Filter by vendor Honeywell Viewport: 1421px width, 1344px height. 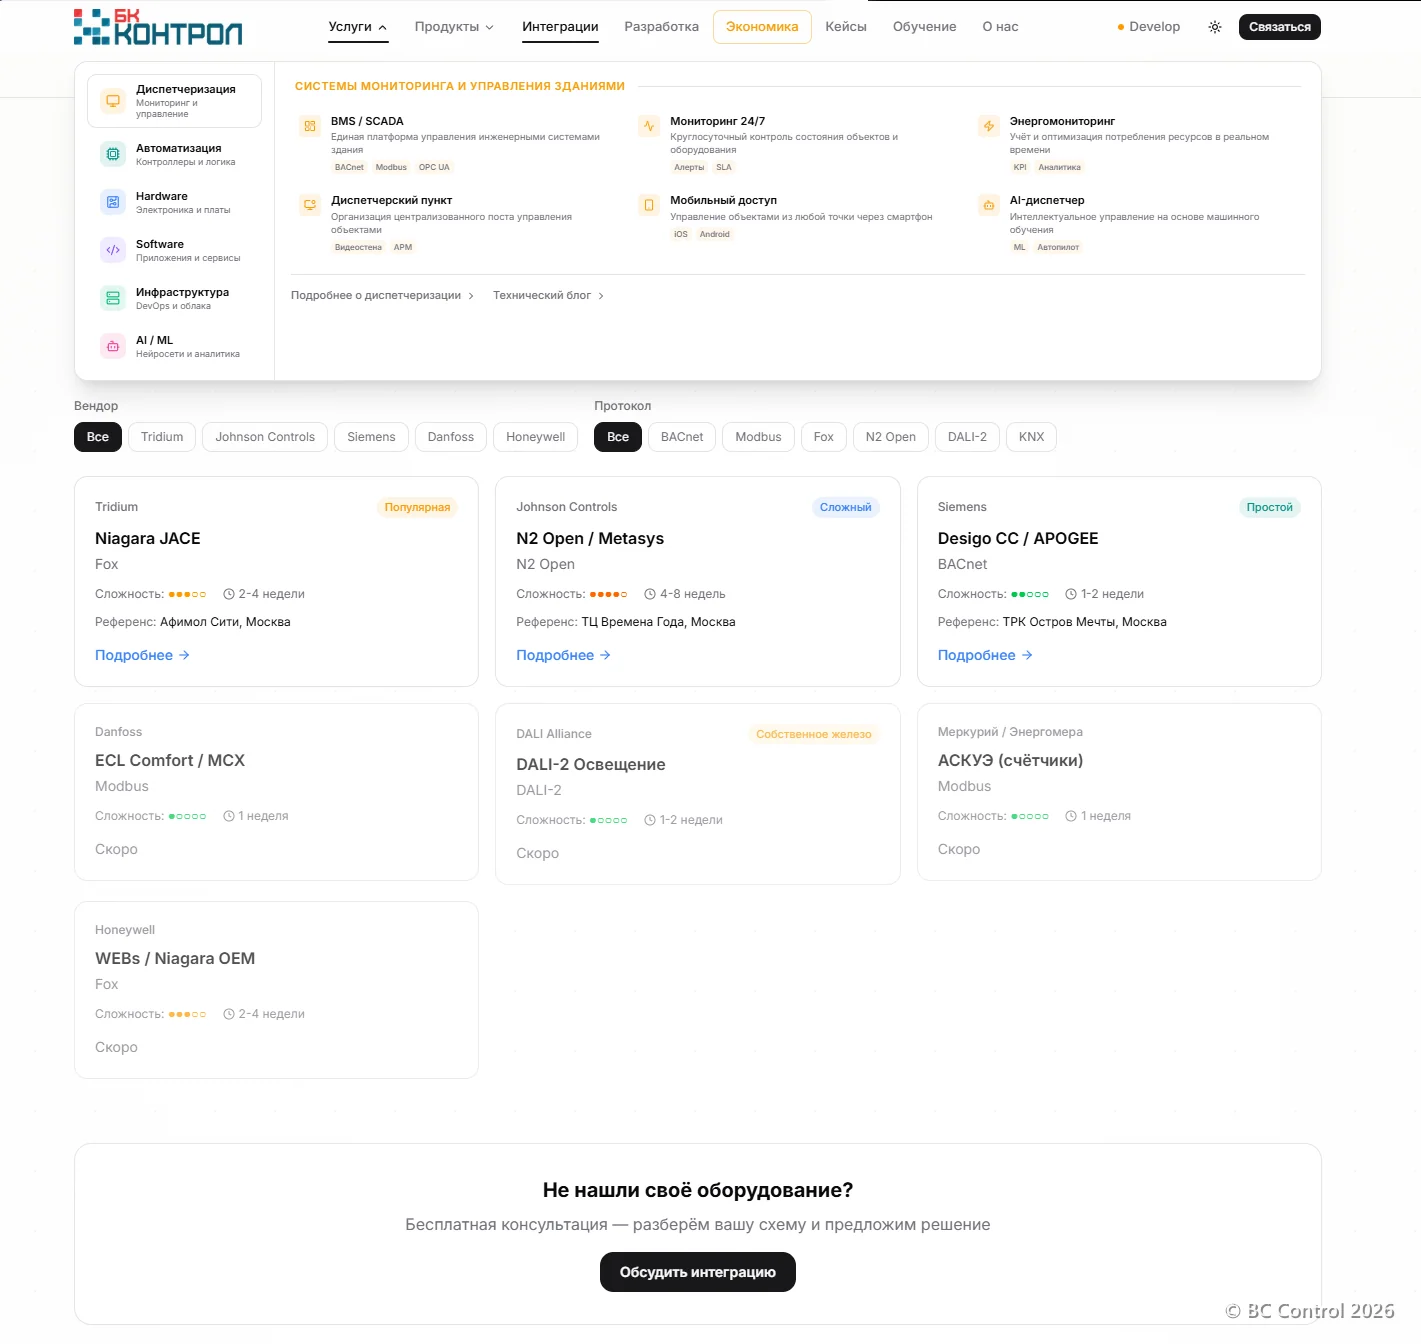point(535,437)
